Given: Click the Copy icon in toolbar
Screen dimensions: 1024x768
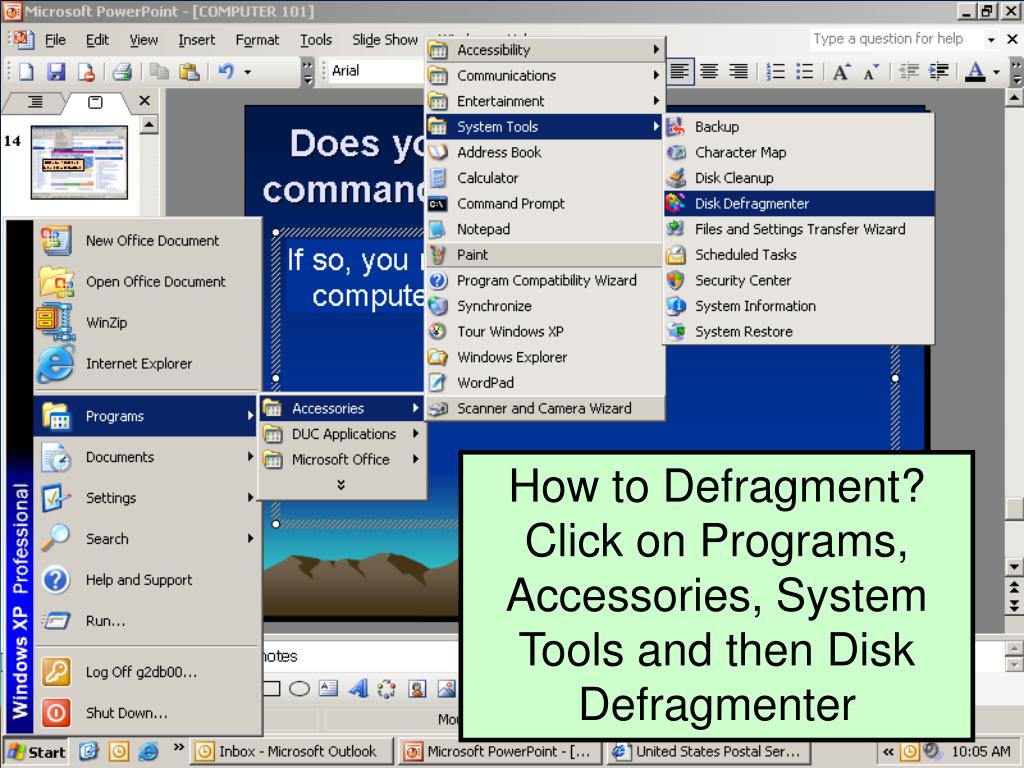Looking at the screenshot, I should point(159,71).
